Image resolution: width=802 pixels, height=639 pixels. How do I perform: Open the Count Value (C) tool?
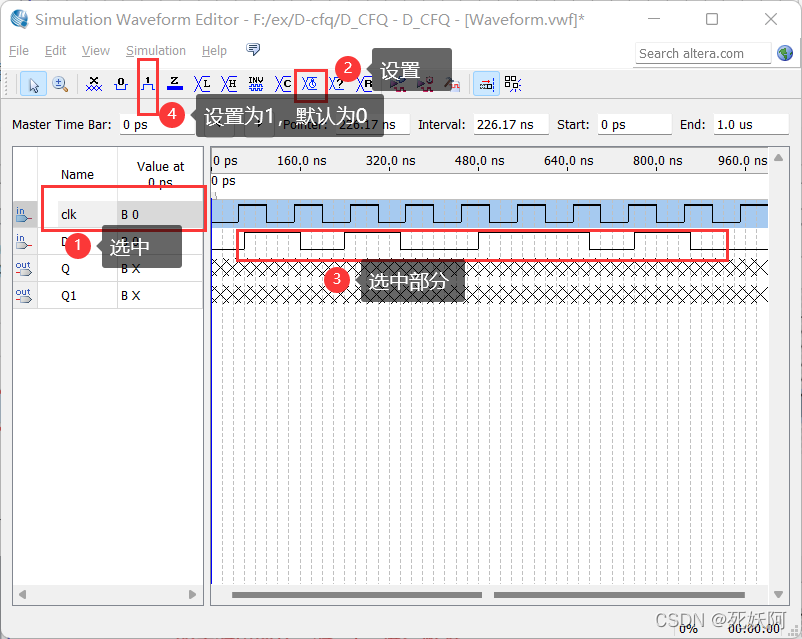[283, 84]
